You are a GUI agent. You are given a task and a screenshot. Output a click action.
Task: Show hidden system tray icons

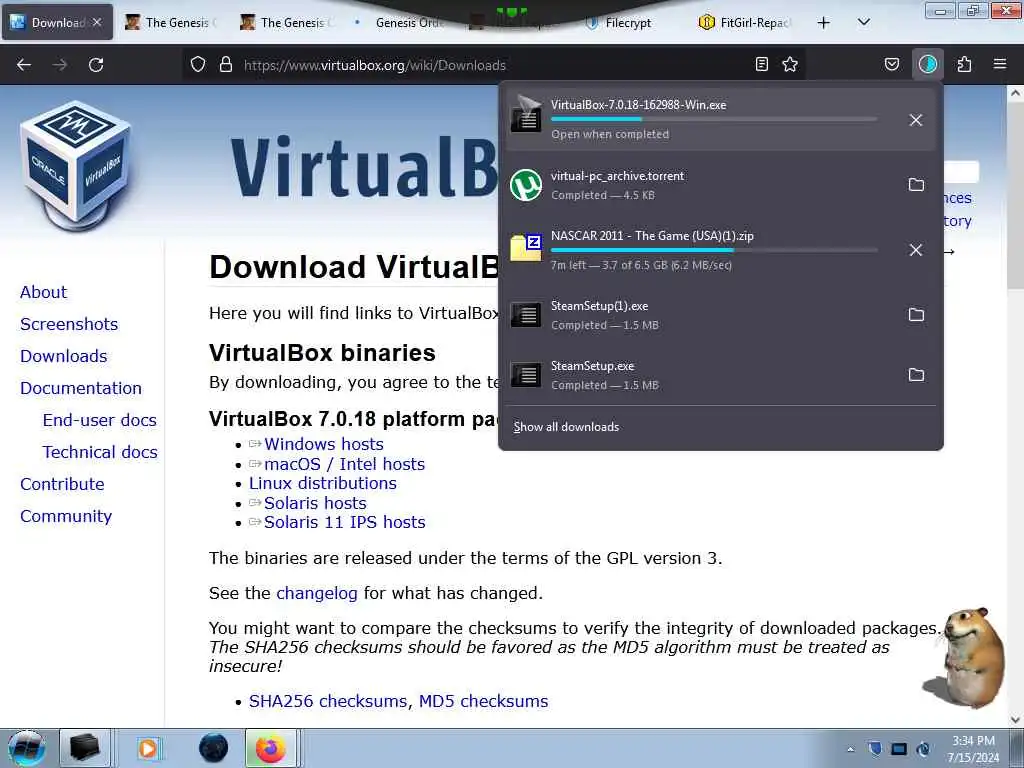click(x=850, y=749)
